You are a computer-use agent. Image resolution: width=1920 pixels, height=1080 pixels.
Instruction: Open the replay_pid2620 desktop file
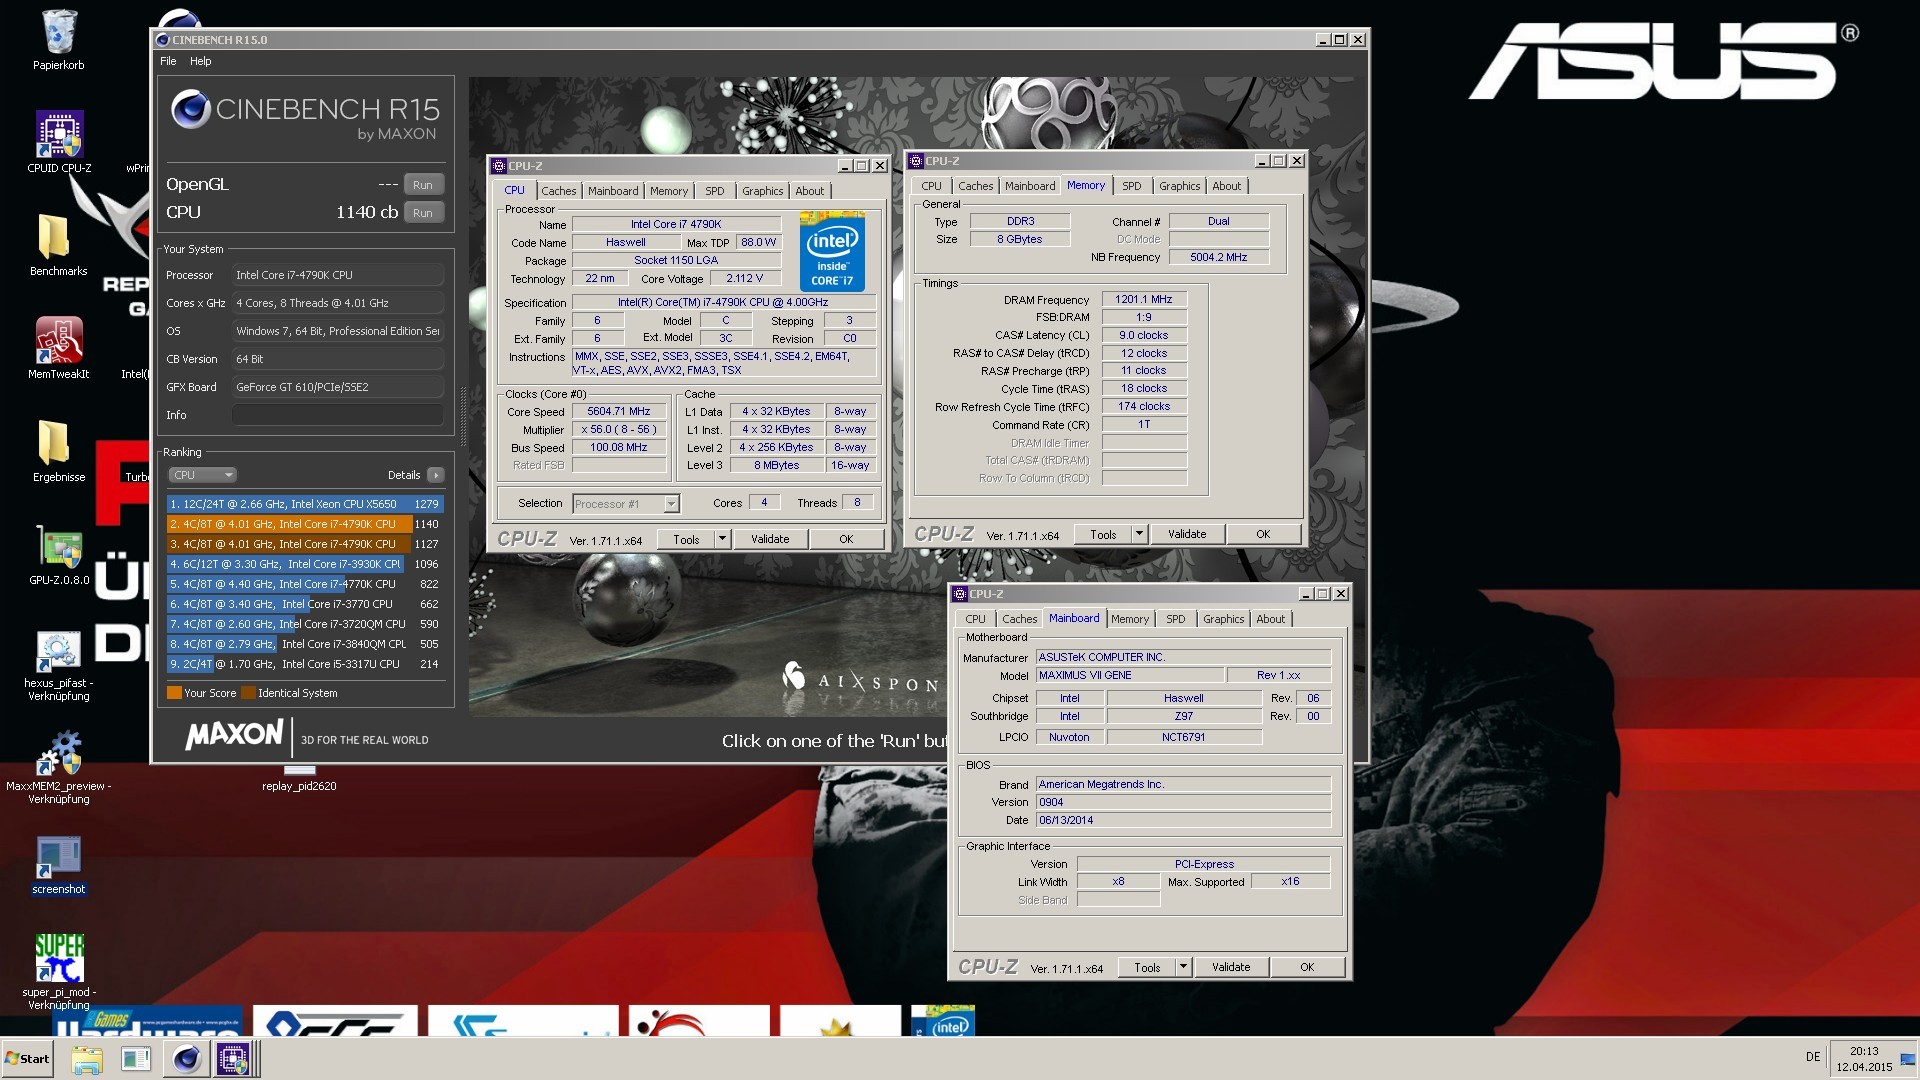[299, 778]
